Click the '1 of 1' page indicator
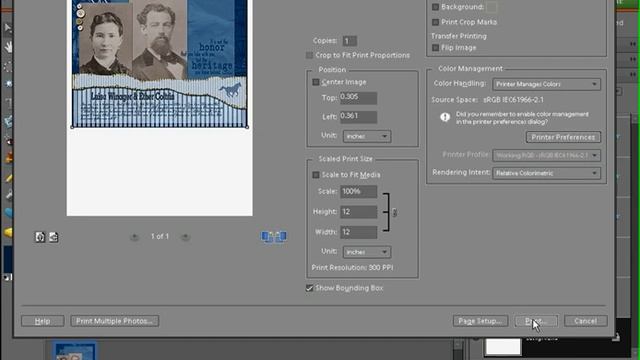The height and width of the screenshot is (360, 640). [x=160, y=237]
